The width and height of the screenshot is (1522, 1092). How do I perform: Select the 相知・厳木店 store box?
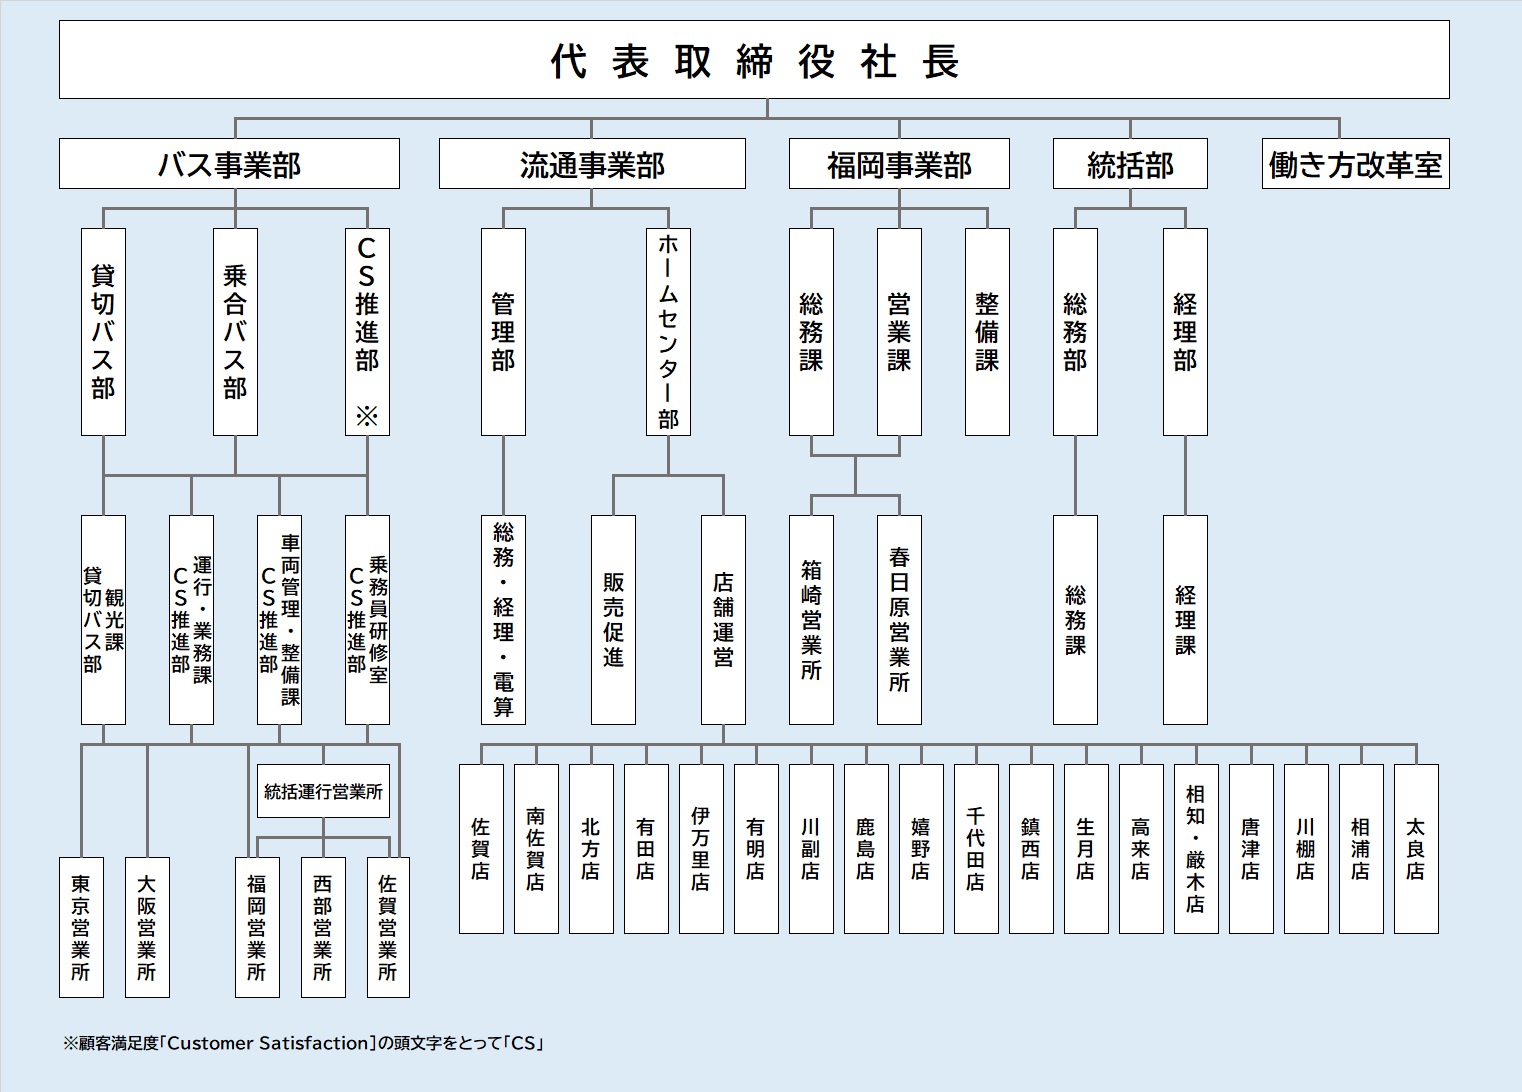pos(1196,849)
